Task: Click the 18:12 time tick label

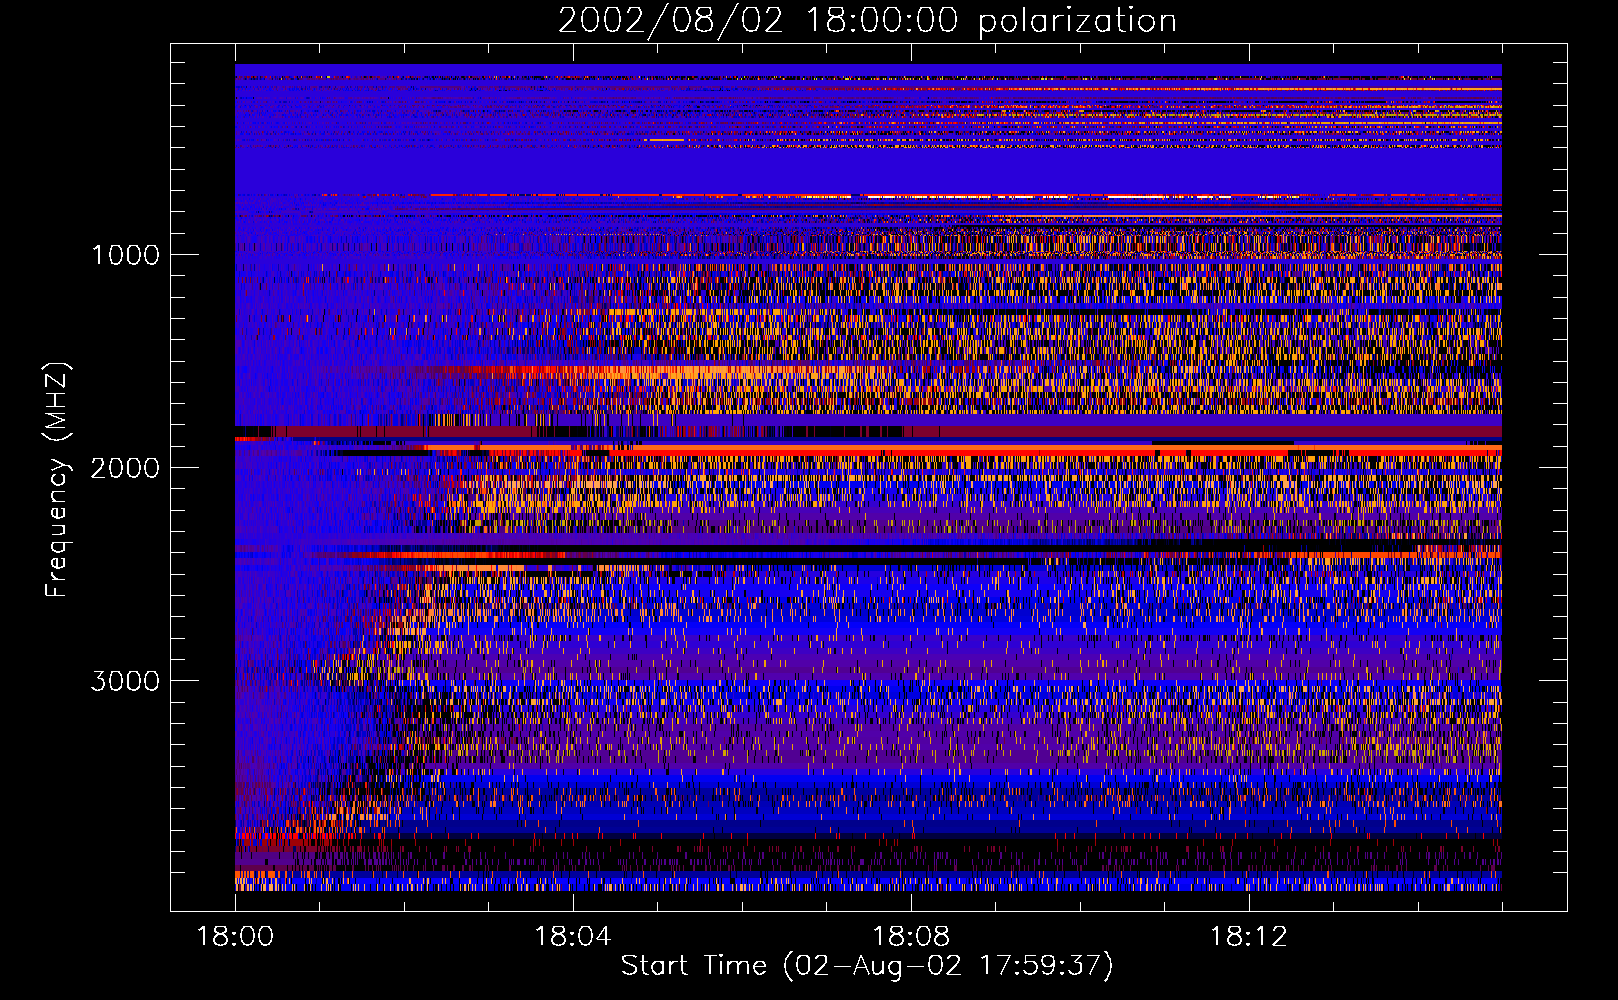Action: [x=1248, y=937]
